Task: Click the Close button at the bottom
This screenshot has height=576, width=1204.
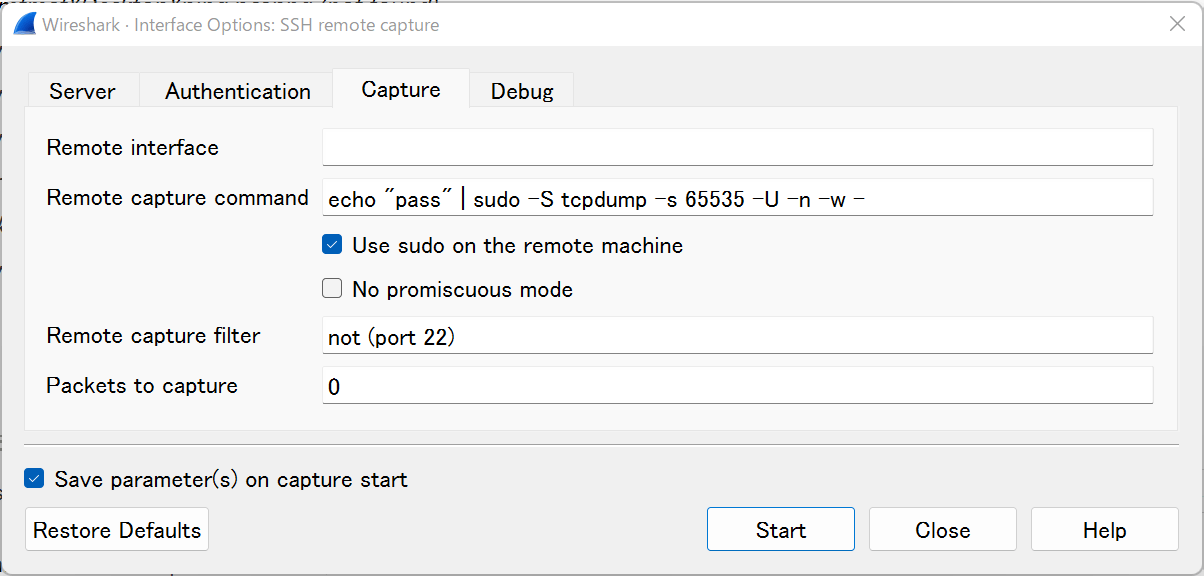Action: point(942,530)
